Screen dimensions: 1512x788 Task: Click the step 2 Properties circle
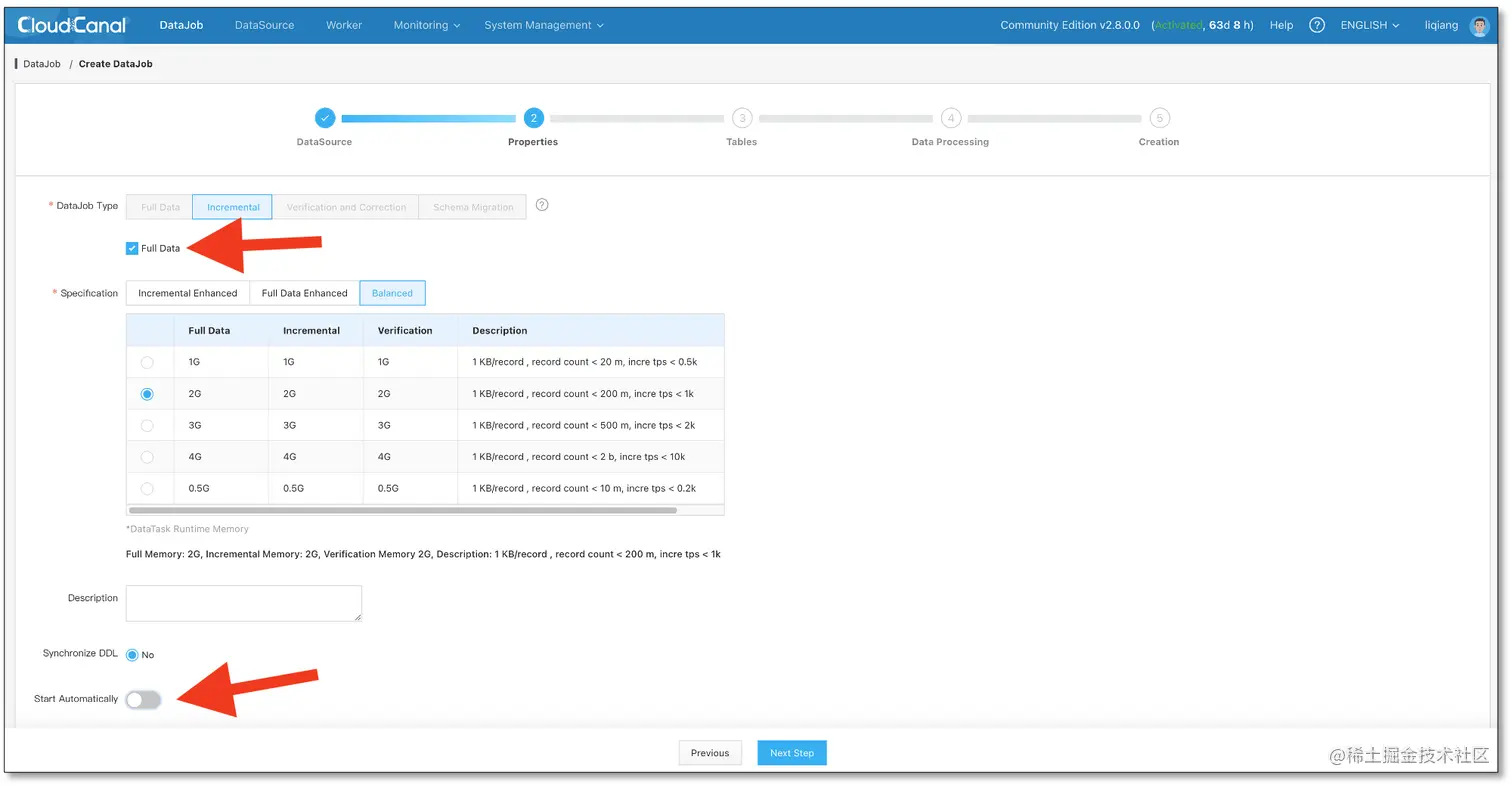(533, 118)
